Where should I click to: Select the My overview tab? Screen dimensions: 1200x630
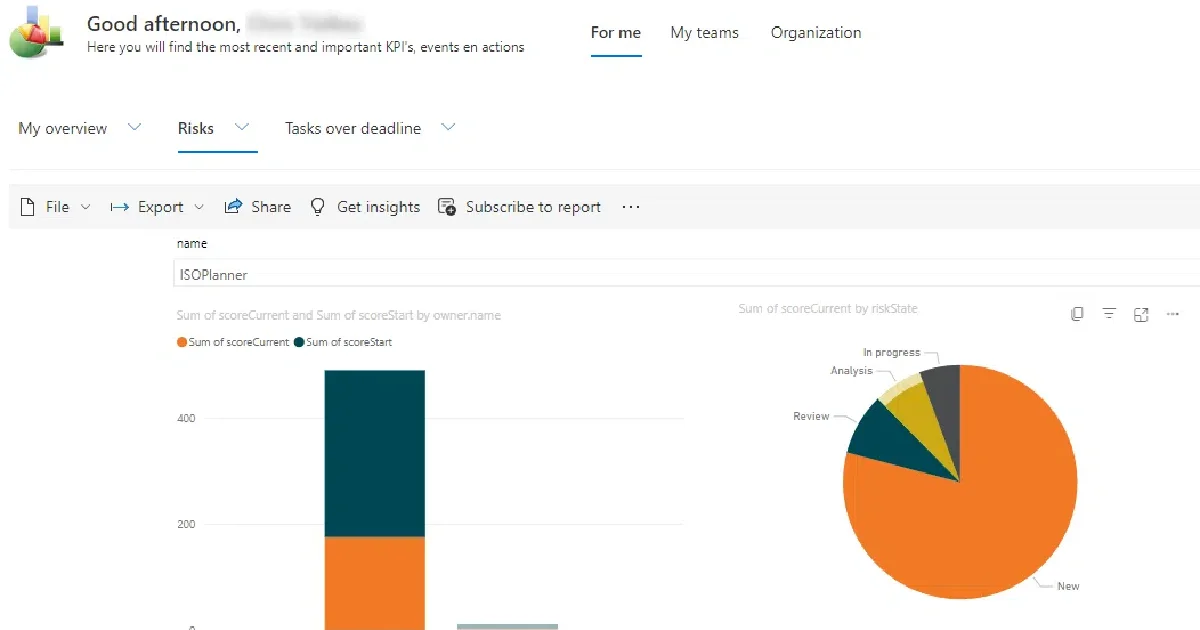(x=63, y=128)
